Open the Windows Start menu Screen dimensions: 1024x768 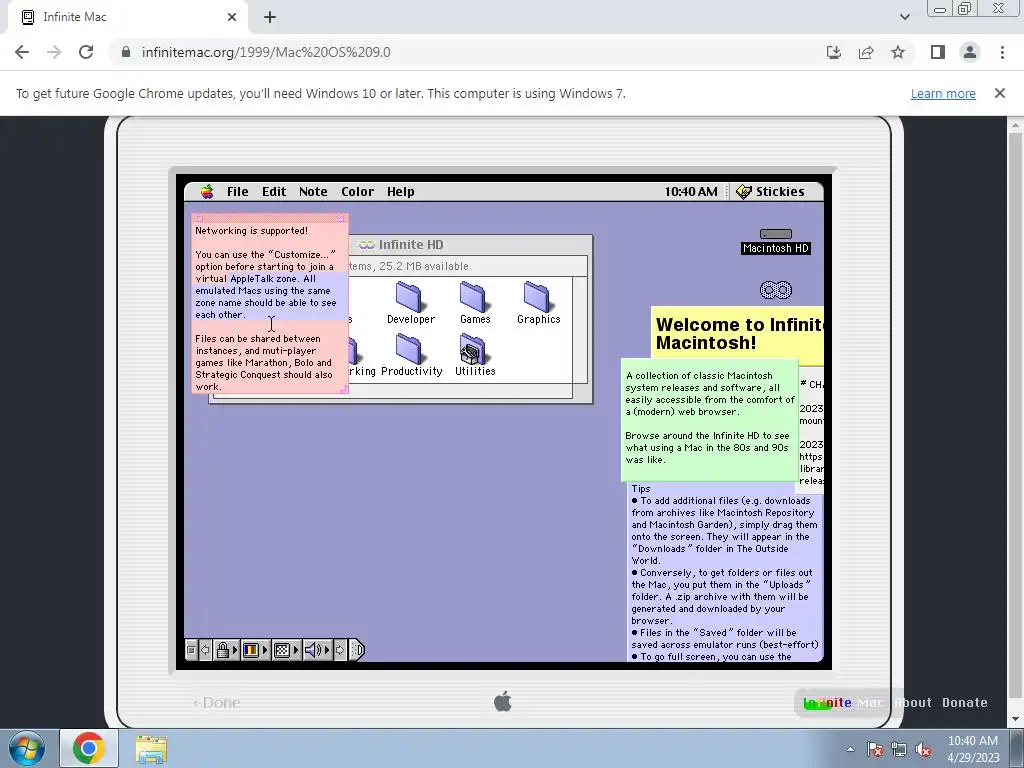click(x=27, y=748)
